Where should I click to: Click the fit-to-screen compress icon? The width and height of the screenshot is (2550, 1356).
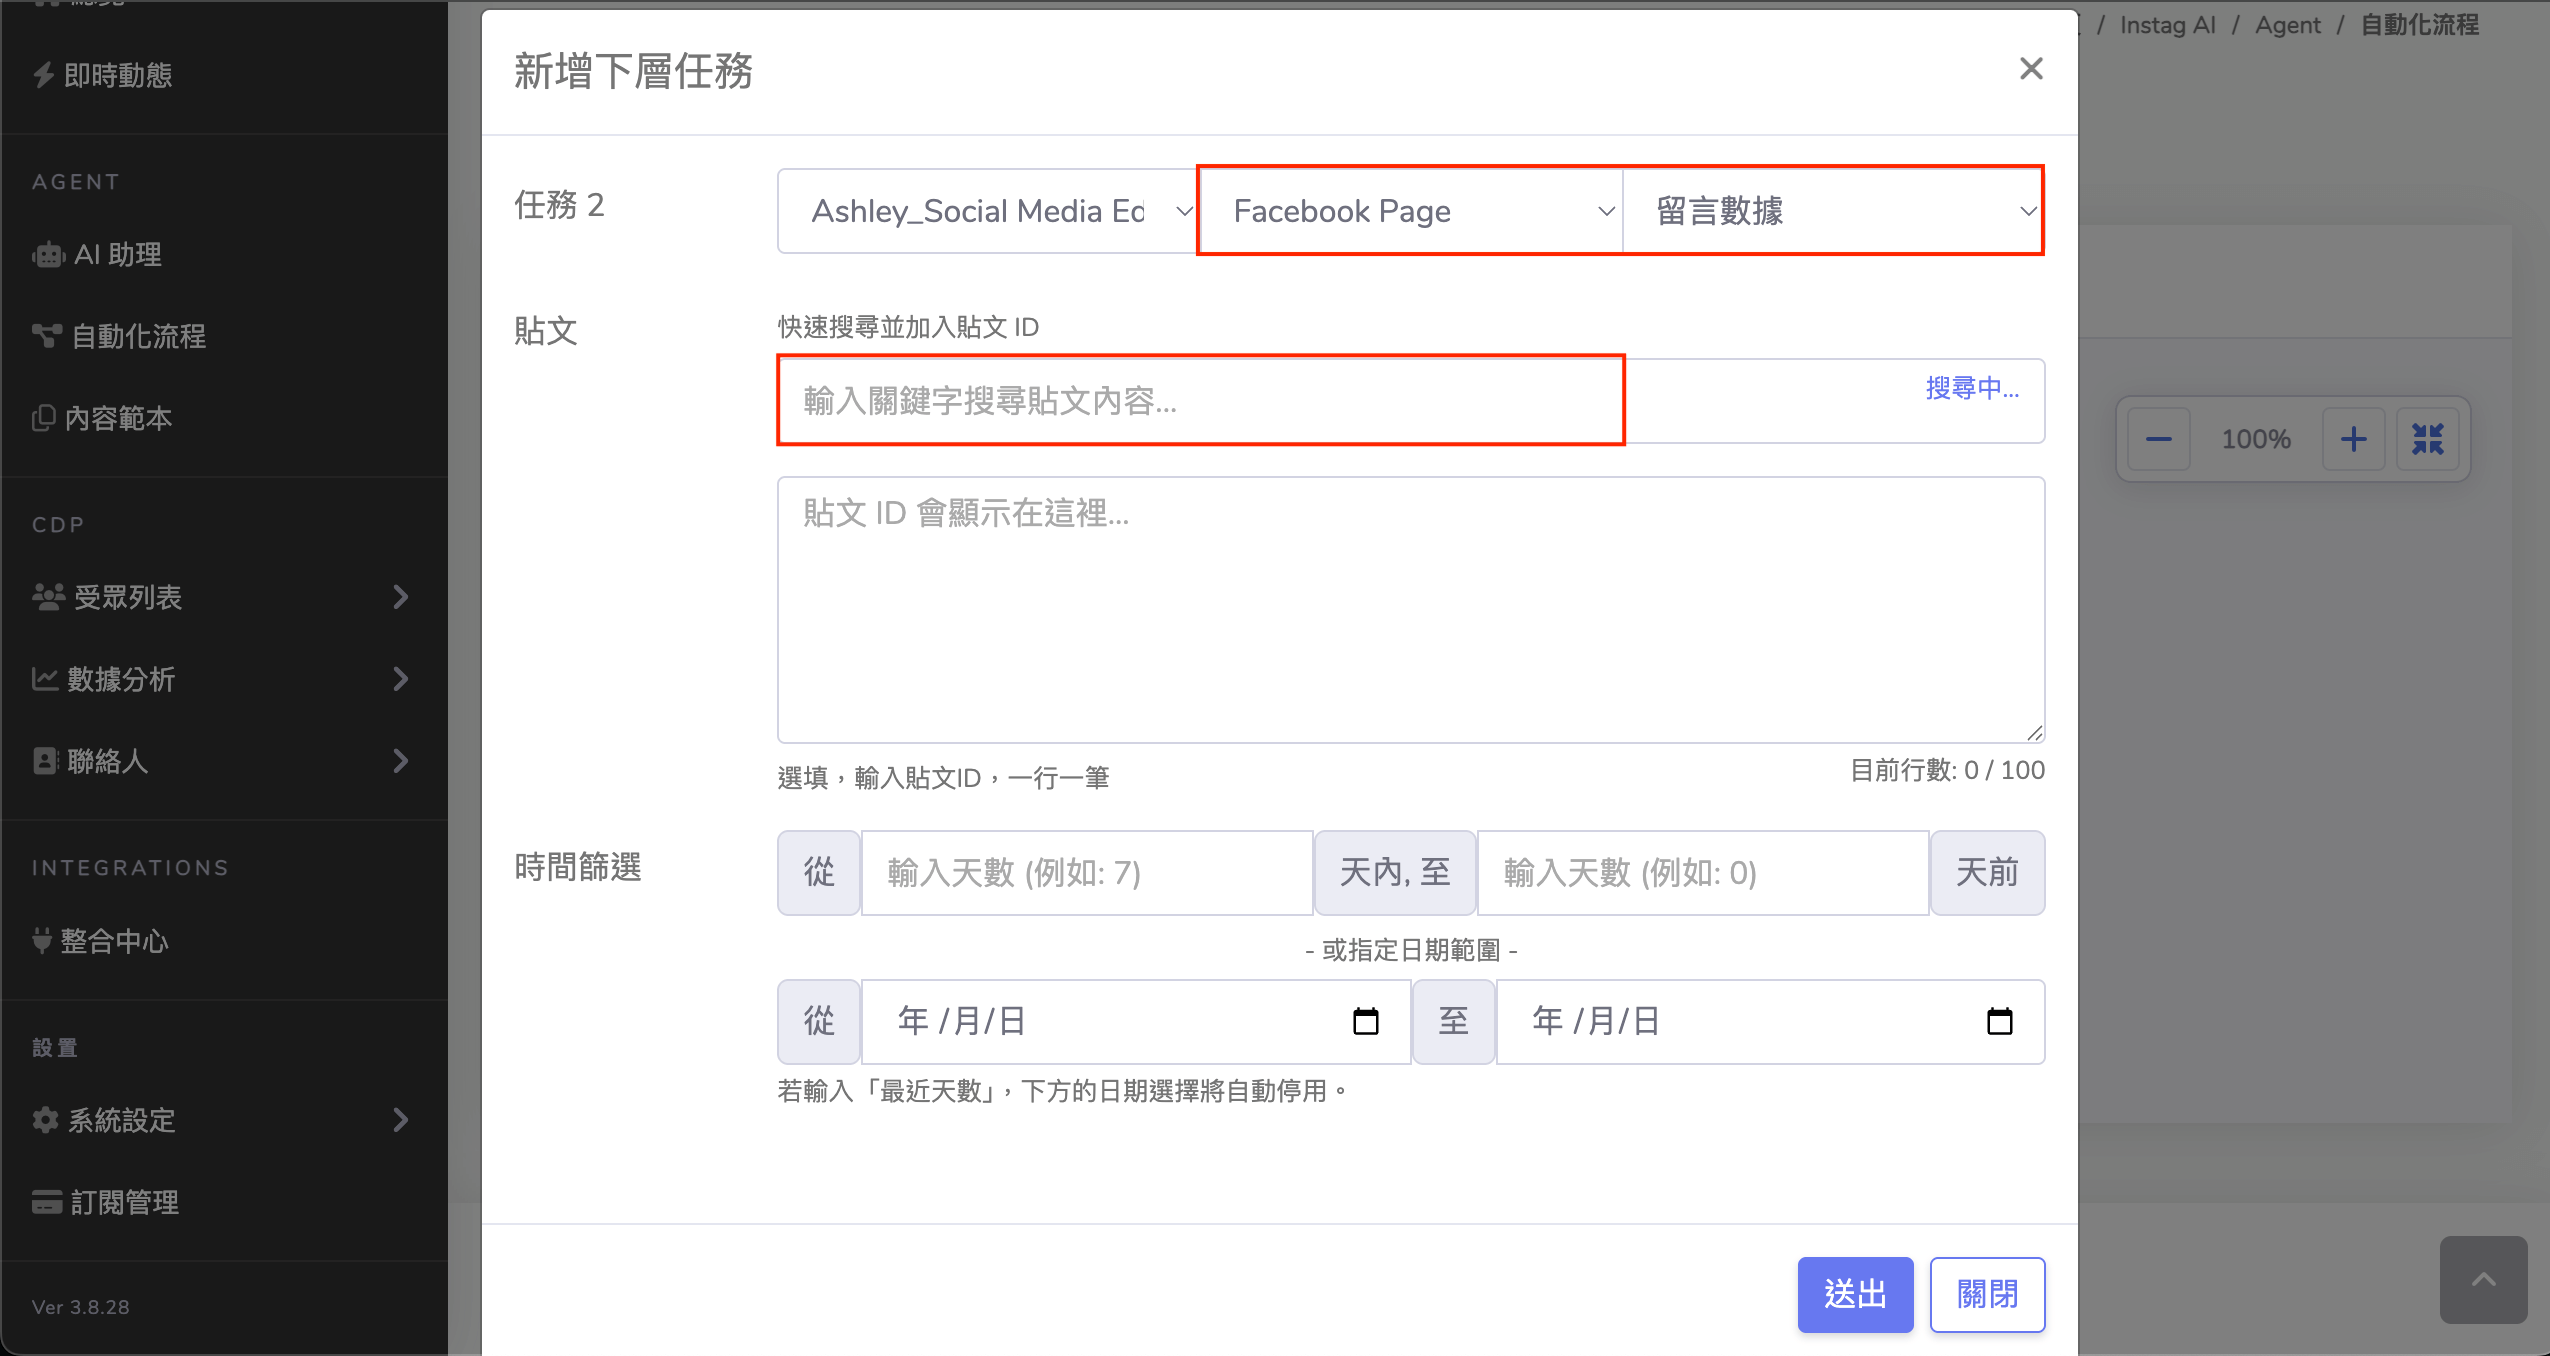[2427, 440]
